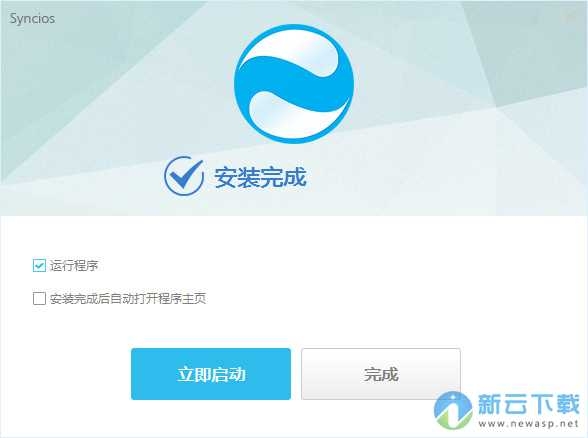Click the 新云下载 watermark logo icon
This screenshot has width=588, height=438.
pos(453,410)
